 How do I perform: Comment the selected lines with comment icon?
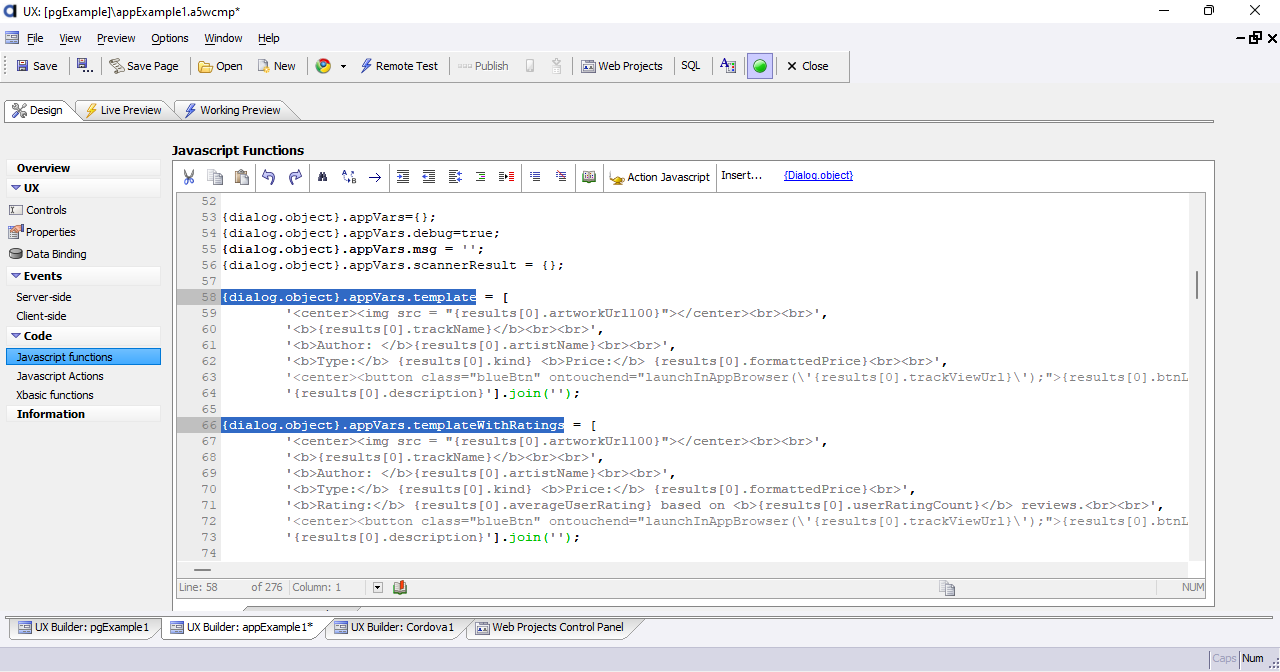pyautogui.click(x=535, y=177)
